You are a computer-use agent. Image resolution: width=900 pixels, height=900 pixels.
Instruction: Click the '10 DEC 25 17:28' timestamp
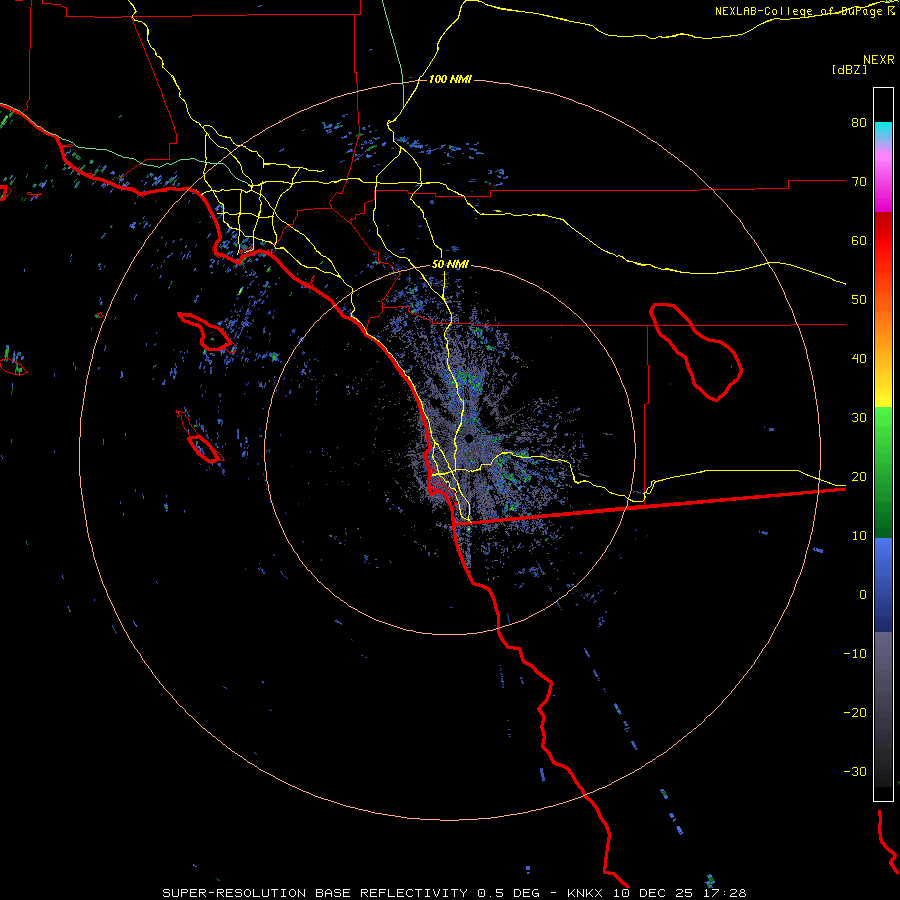[680, 893]
